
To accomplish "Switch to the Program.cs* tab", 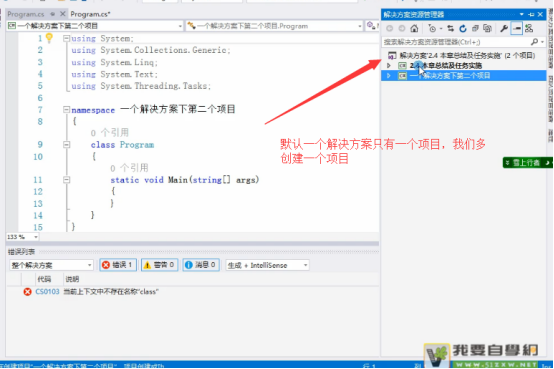I will [x=90, y=14].
